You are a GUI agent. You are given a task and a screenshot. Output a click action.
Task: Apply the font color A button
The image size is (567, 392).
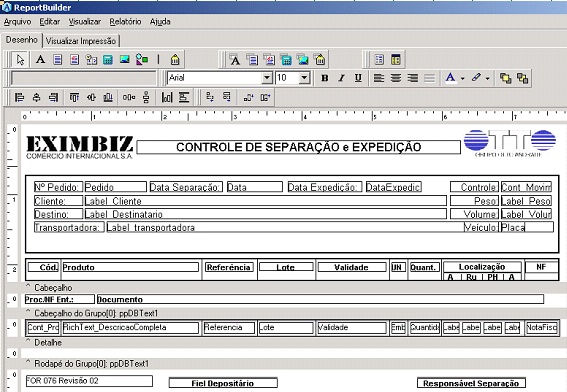[x=450, y=78]
